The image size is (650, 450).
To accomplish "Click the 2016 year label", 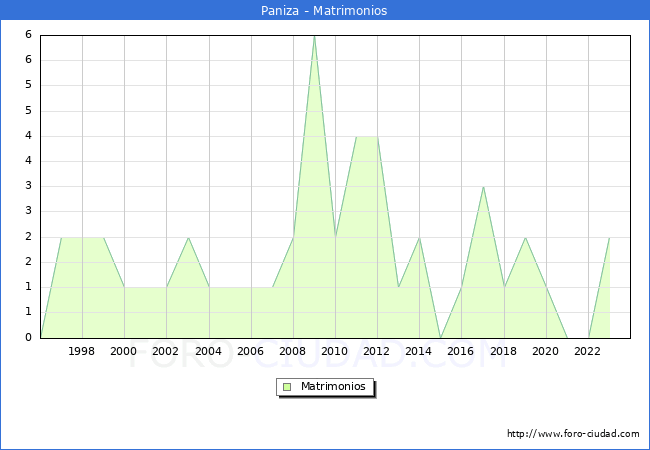I will tap(461, 351).
